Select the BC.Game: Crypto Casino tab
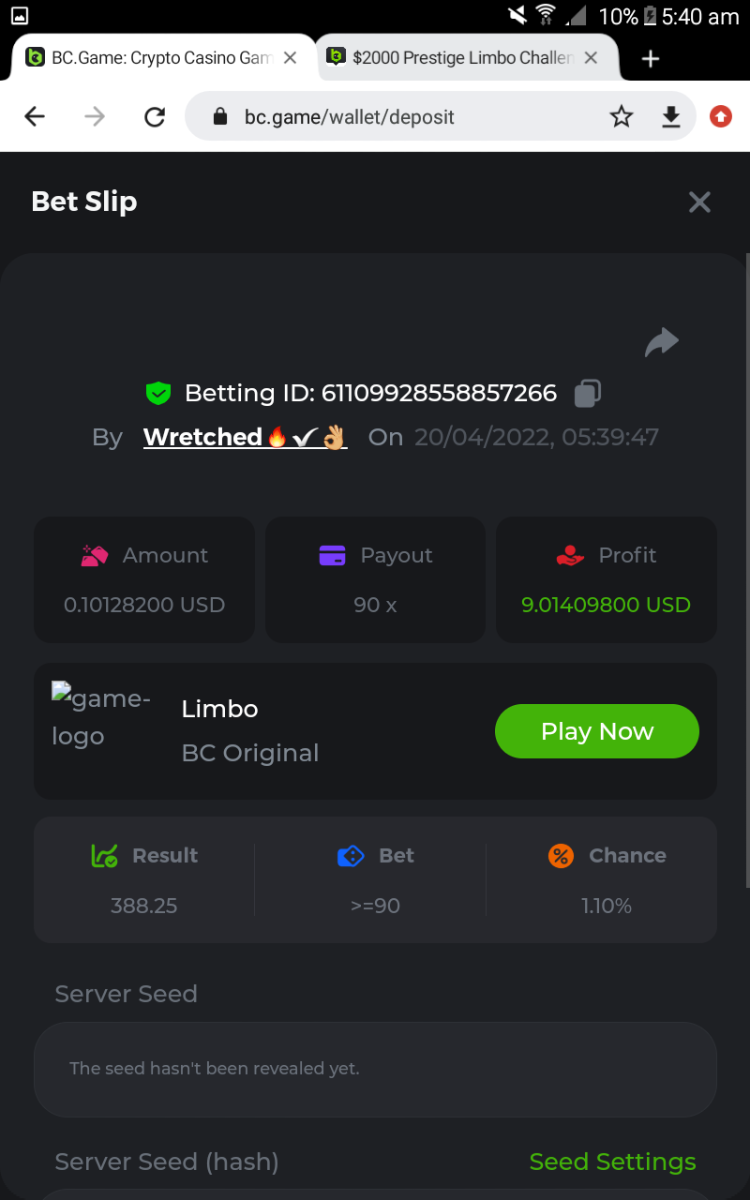 pyautogui.click(x=160, y=58)
